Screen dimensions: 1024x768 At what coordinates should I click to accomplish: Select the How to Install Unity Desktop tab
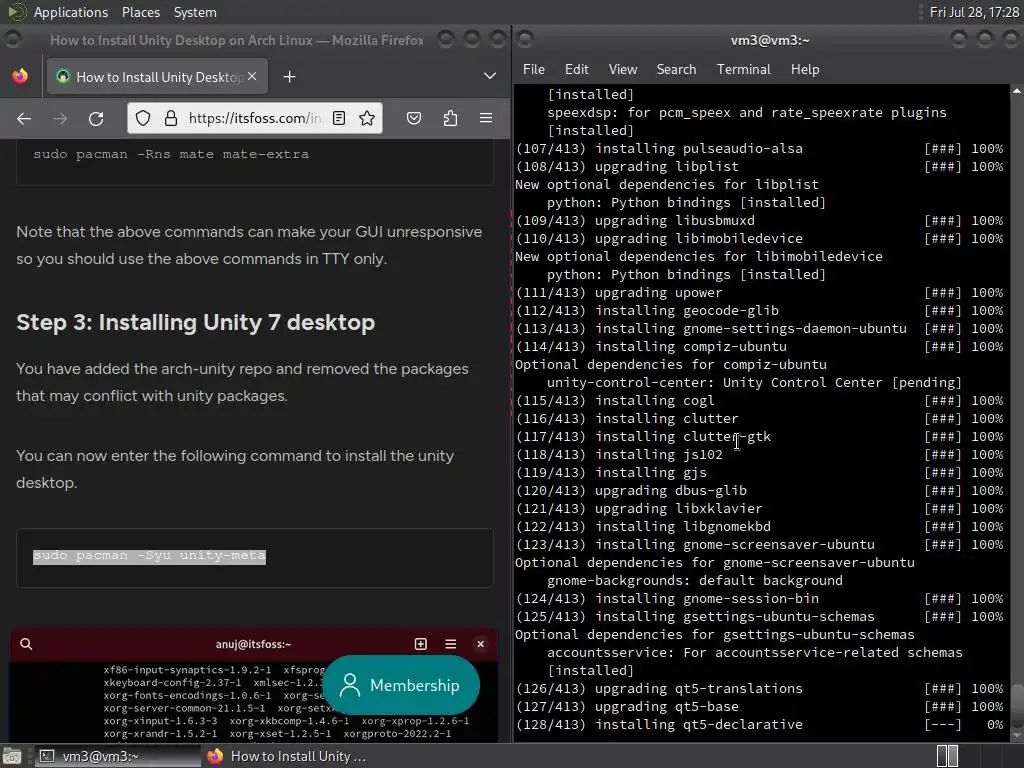(x=157, y=77)
